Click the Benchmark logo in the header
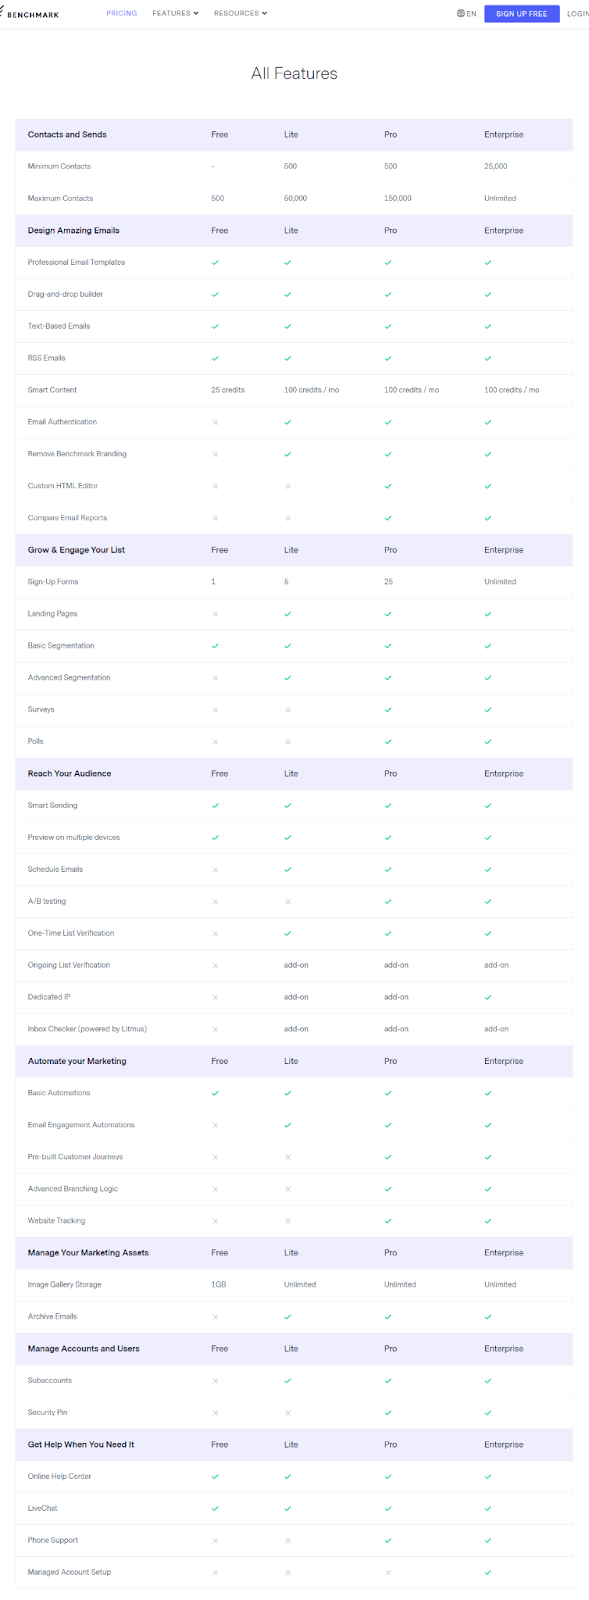This screenshot has width=589, height=1600. coord(29,13)
